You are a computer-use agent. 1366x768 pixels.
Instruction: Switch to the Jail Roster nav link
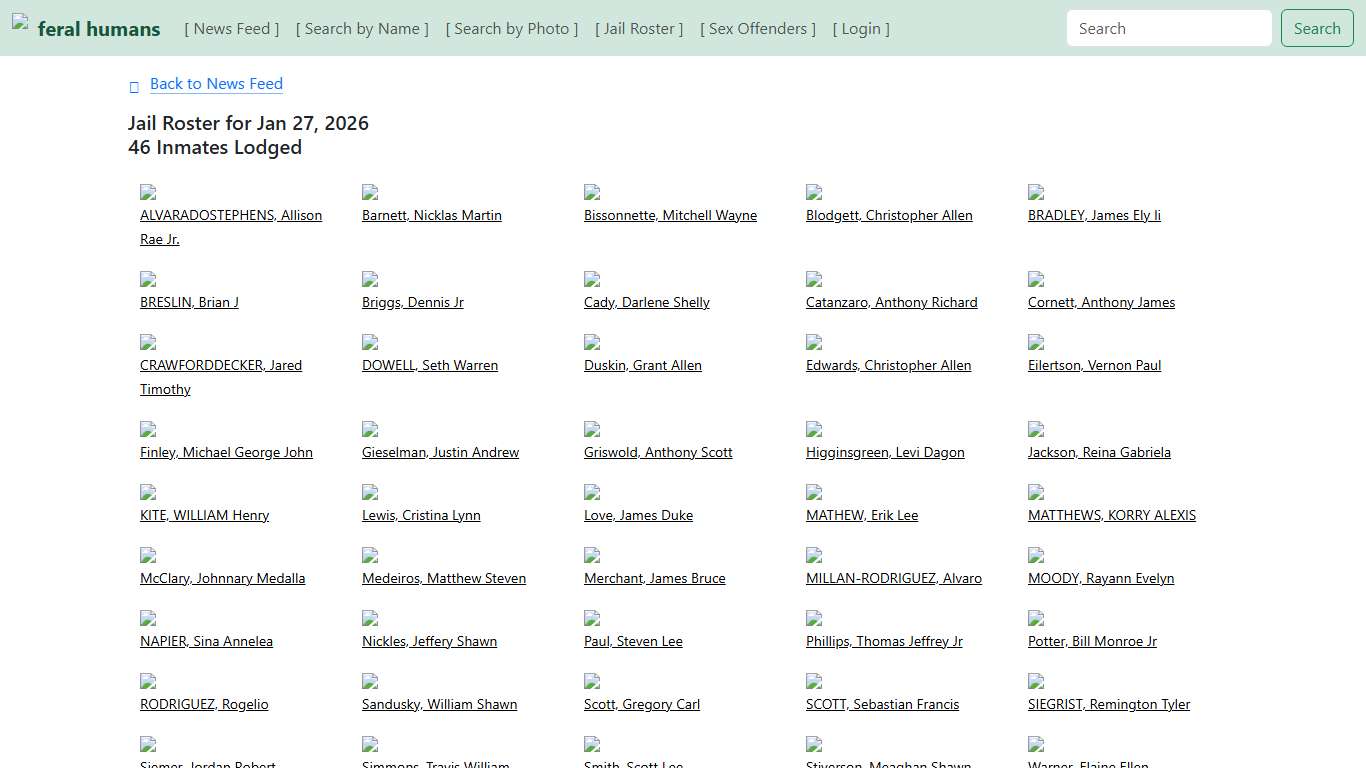coord(639,29)
